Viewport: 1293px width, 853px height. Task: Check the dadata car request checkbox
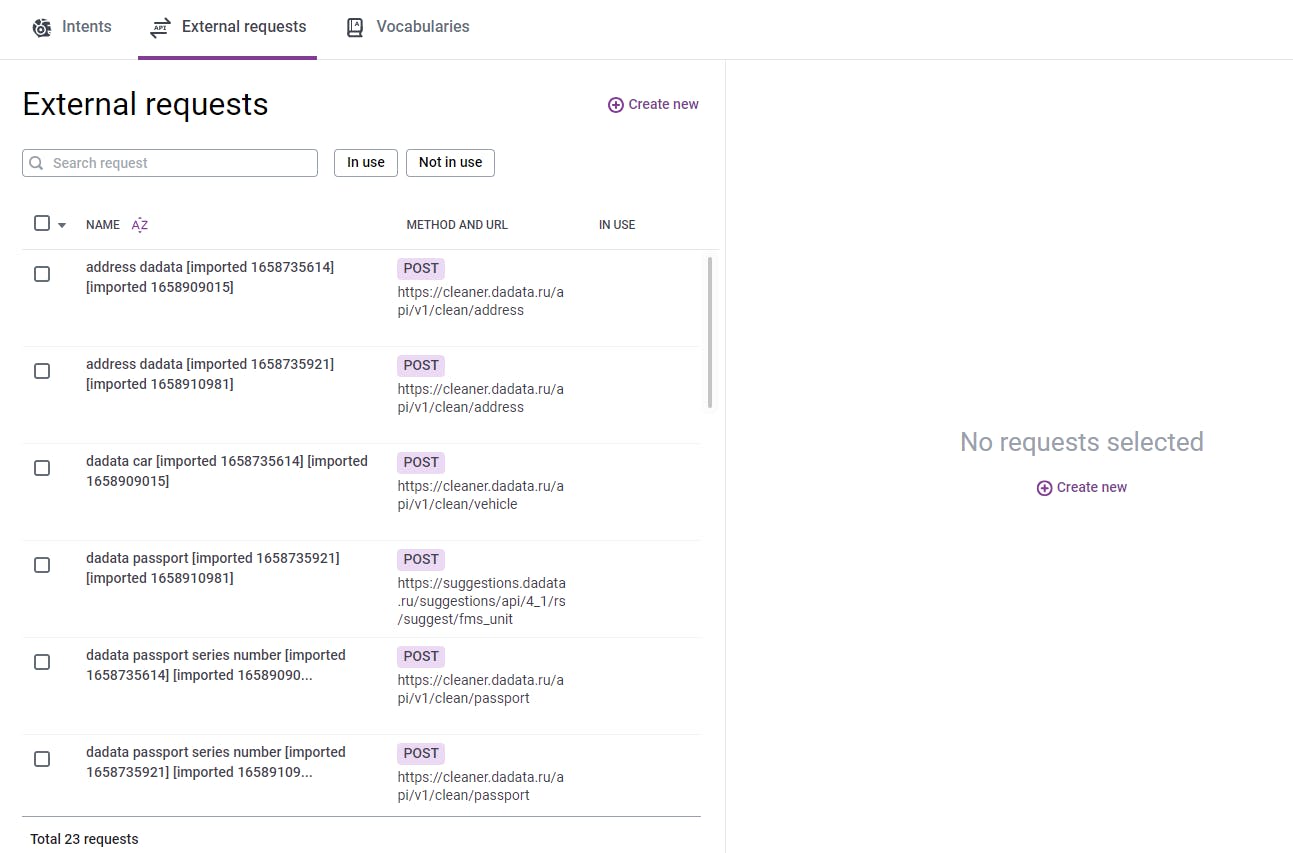click(x=42, y=468)
